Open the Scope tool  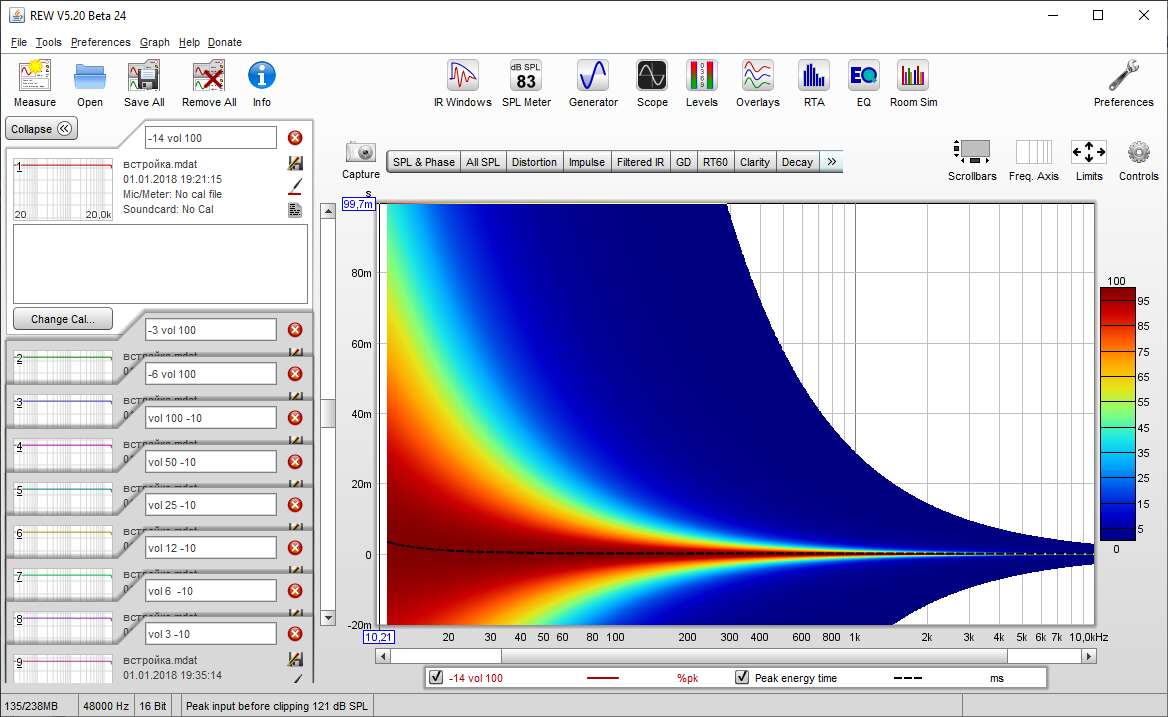[x=652, y=83]
